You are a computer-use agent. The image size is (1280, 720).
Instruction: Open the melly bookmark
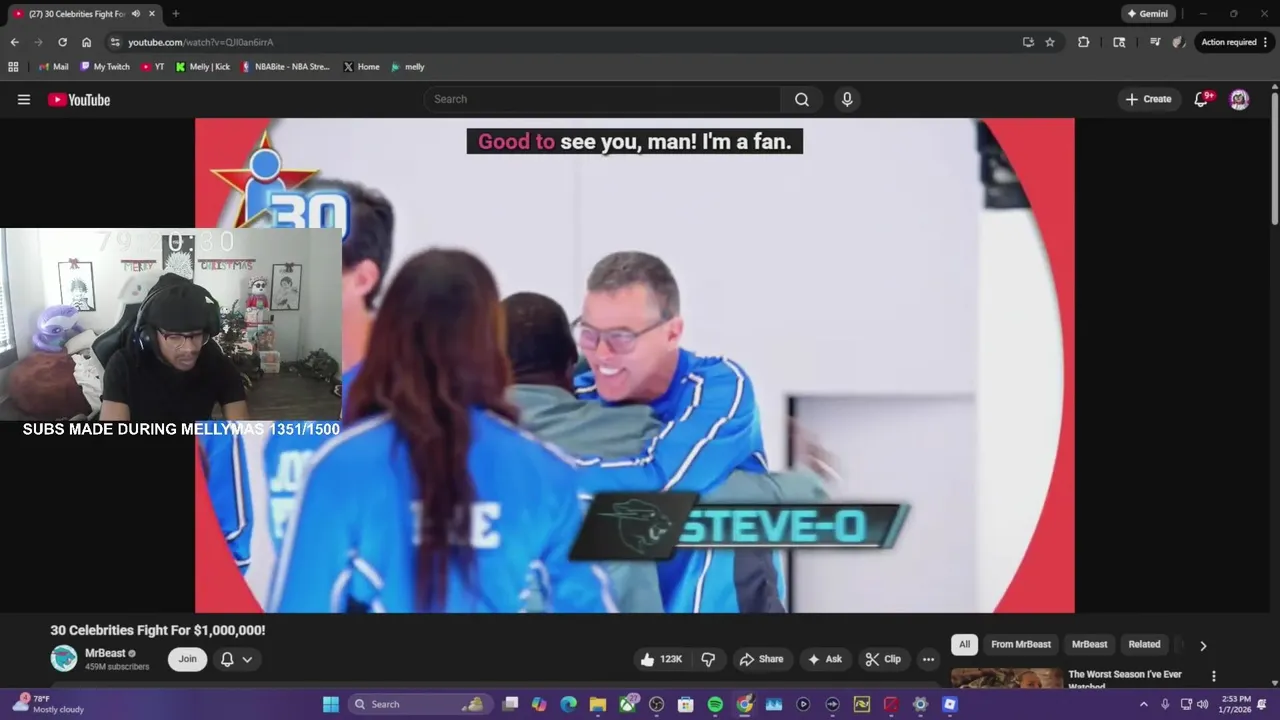(408, 67)
